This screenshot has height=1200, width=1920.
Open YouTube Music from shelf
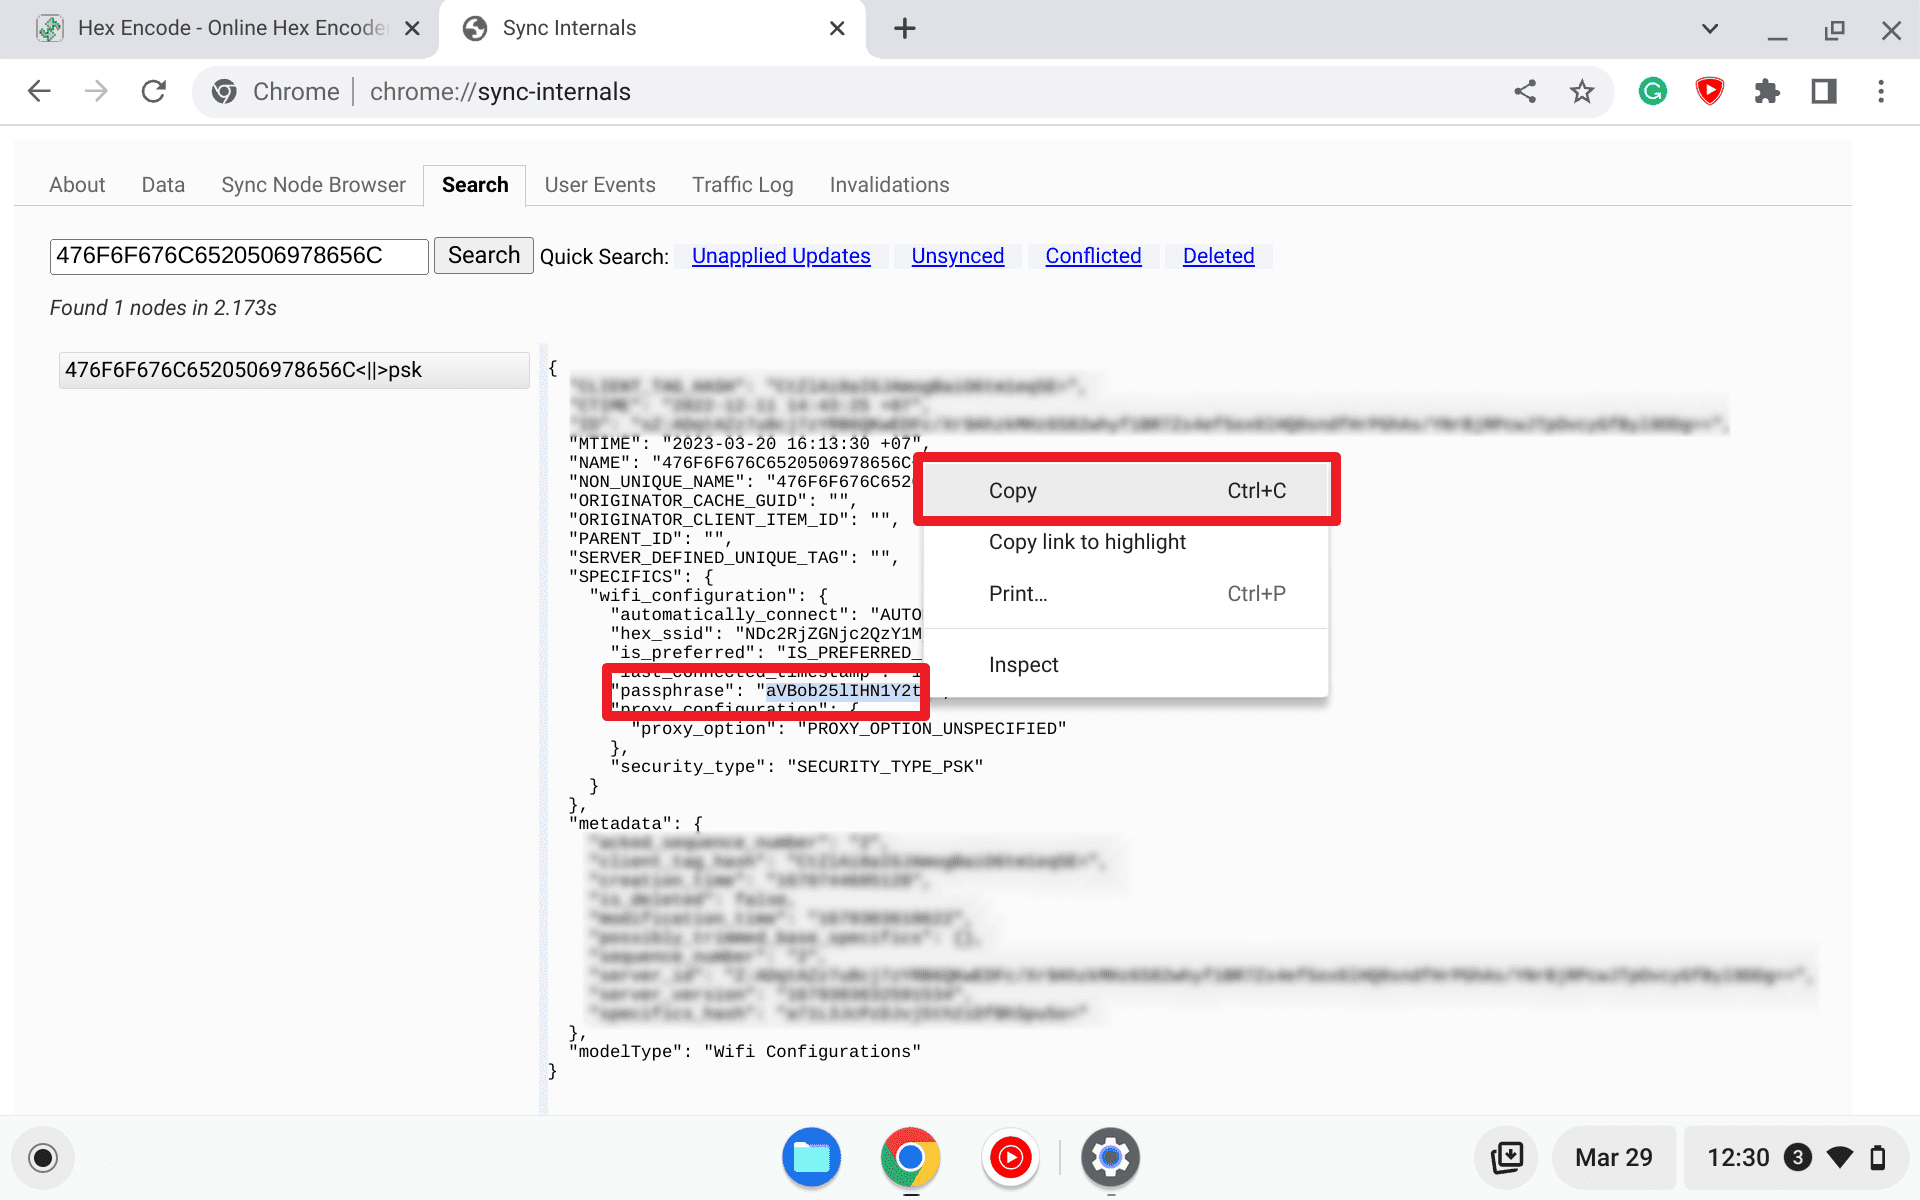1010,1158
